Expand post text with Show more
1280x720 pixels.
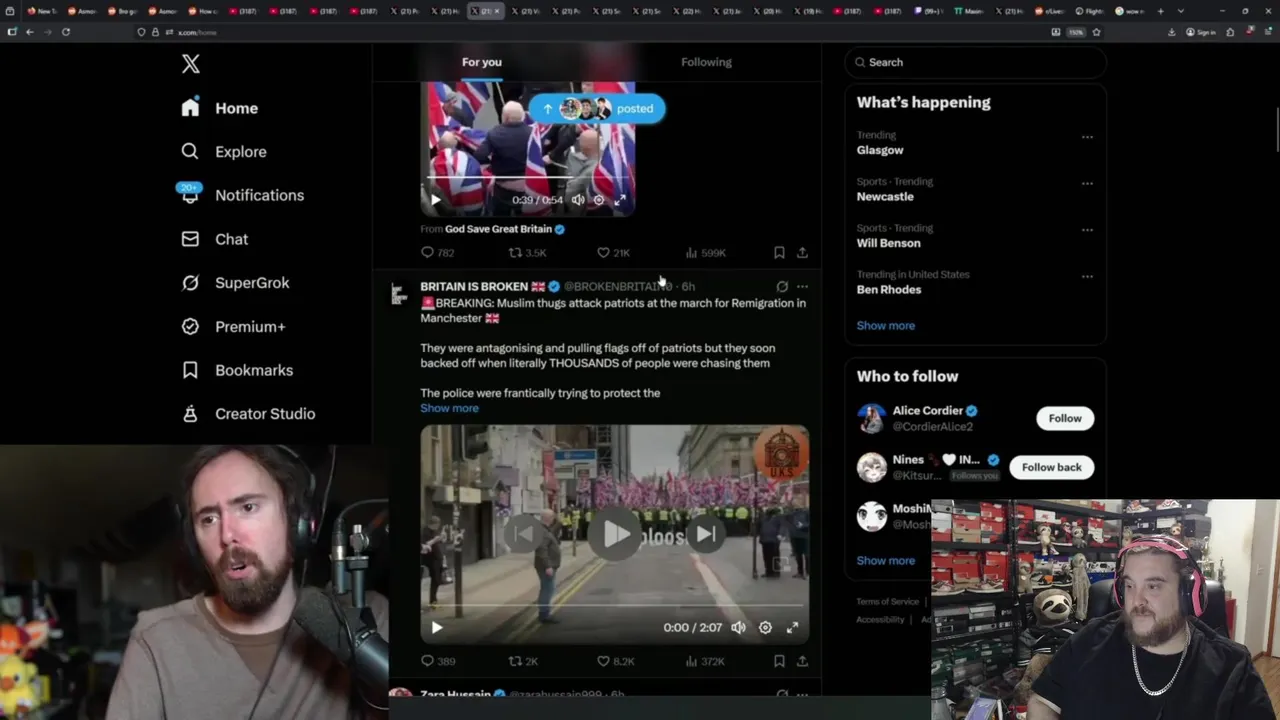coord(449,408)
